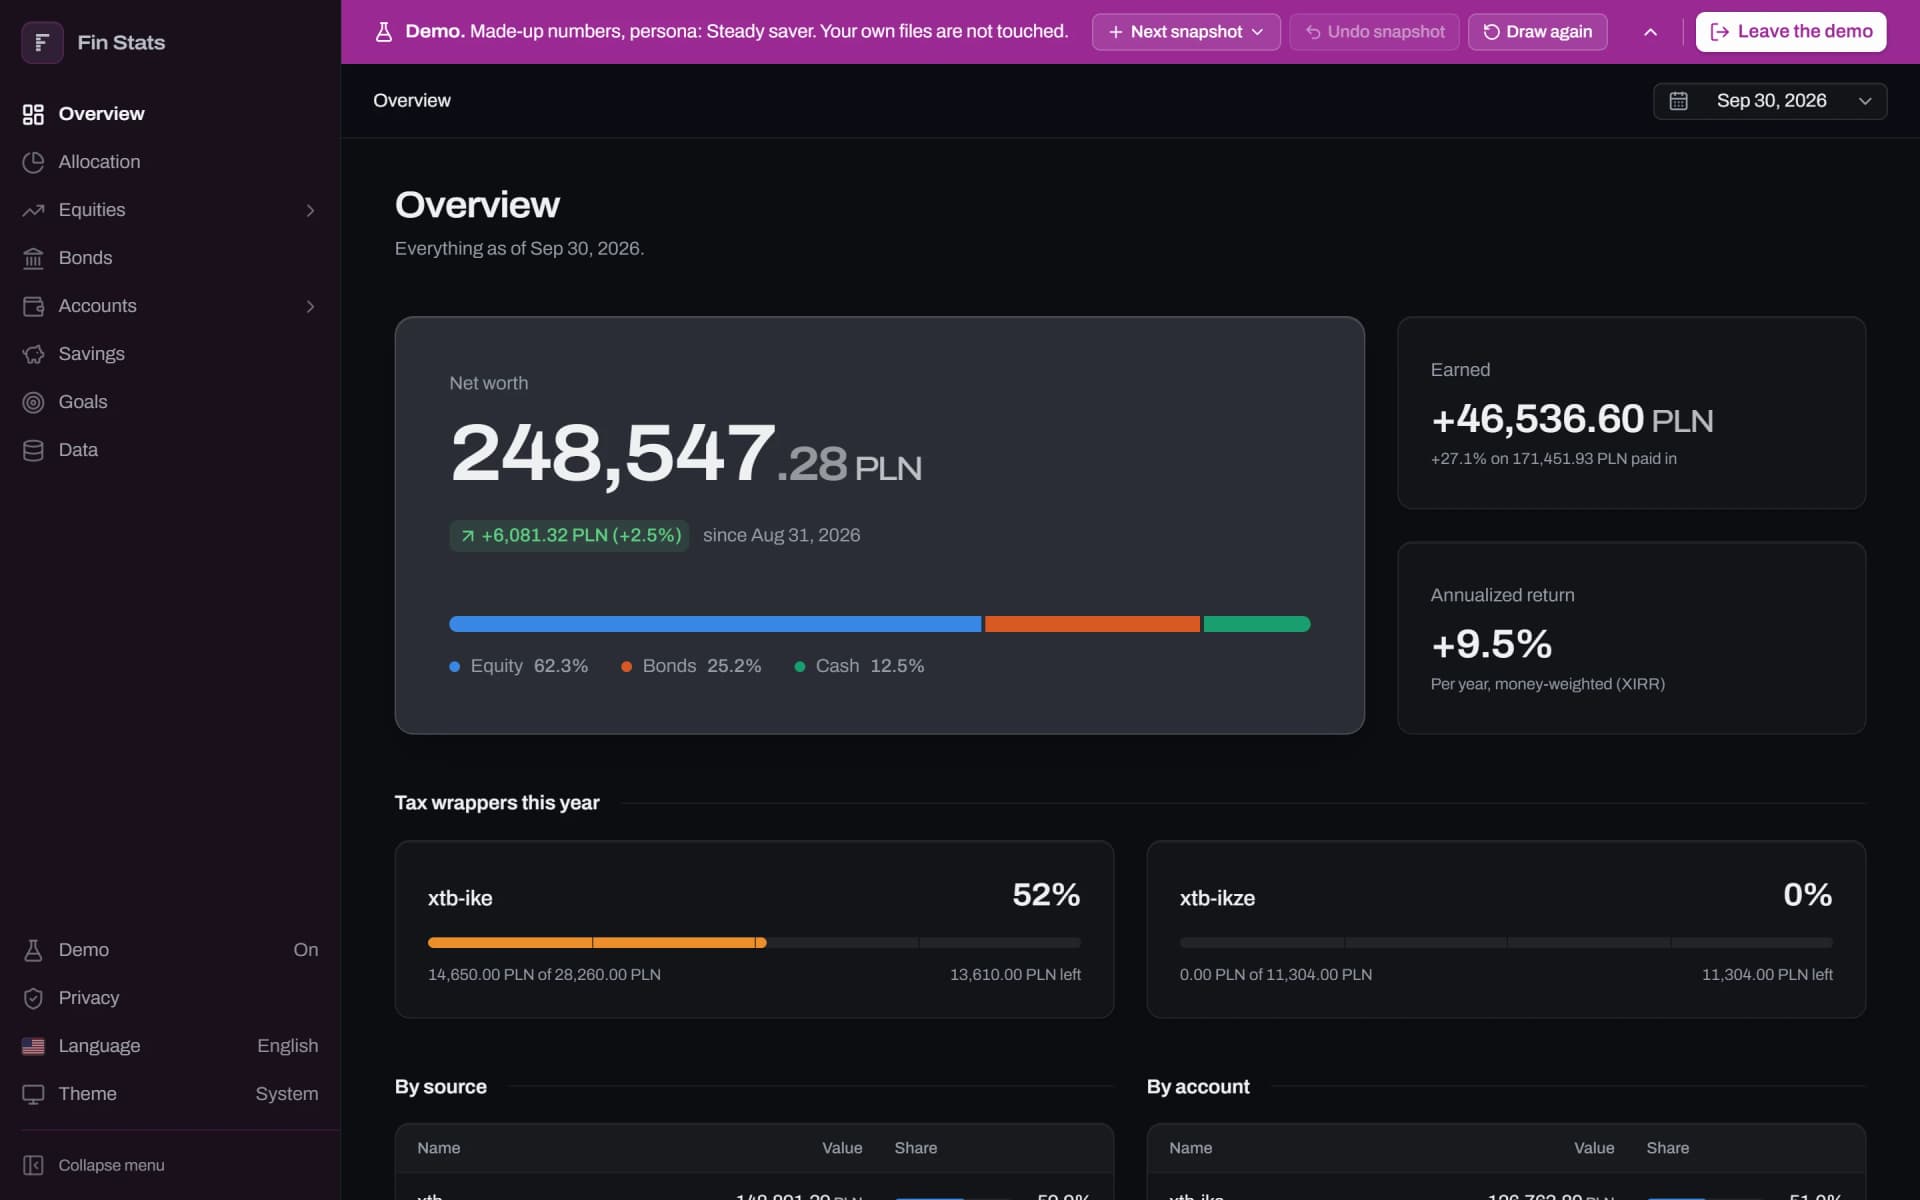Expand the Equities submenu chevron

click(310, 210)
